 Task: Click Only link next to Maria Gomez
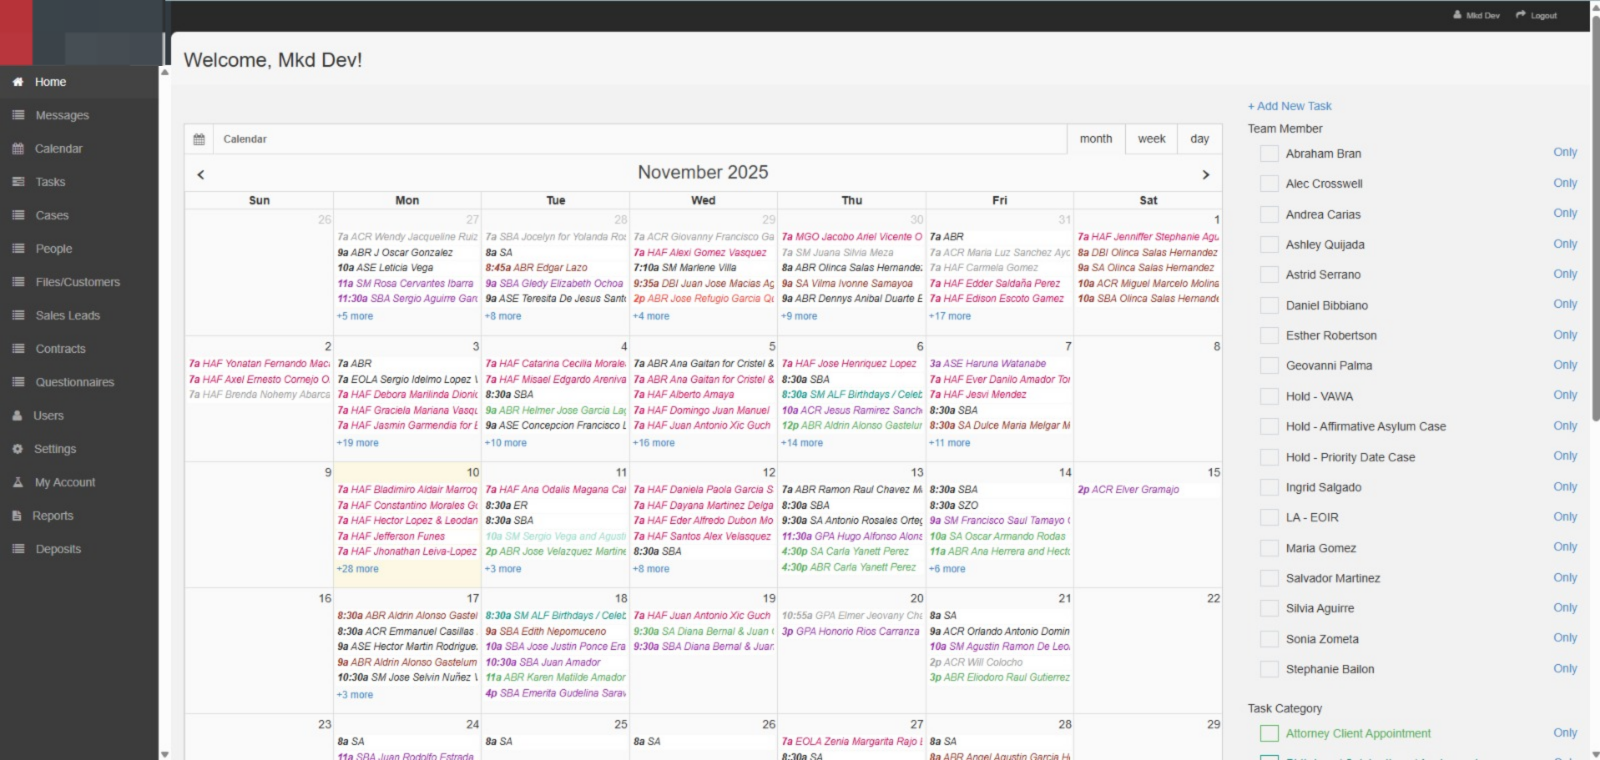1564,547
